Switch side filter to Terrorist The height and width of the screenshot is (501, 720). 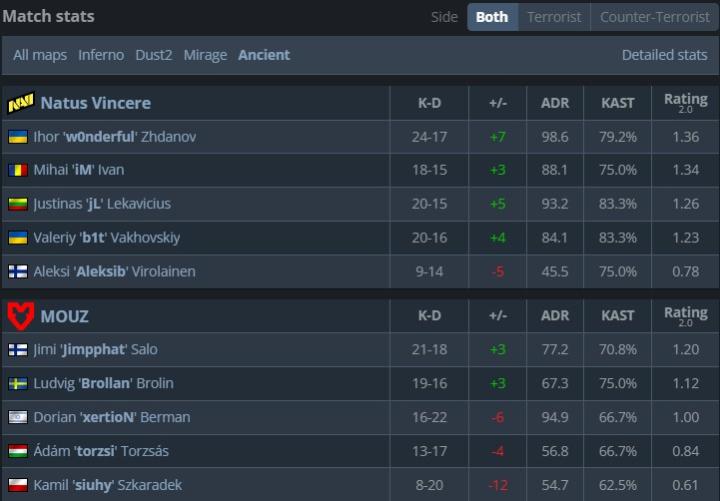point(554,17)
